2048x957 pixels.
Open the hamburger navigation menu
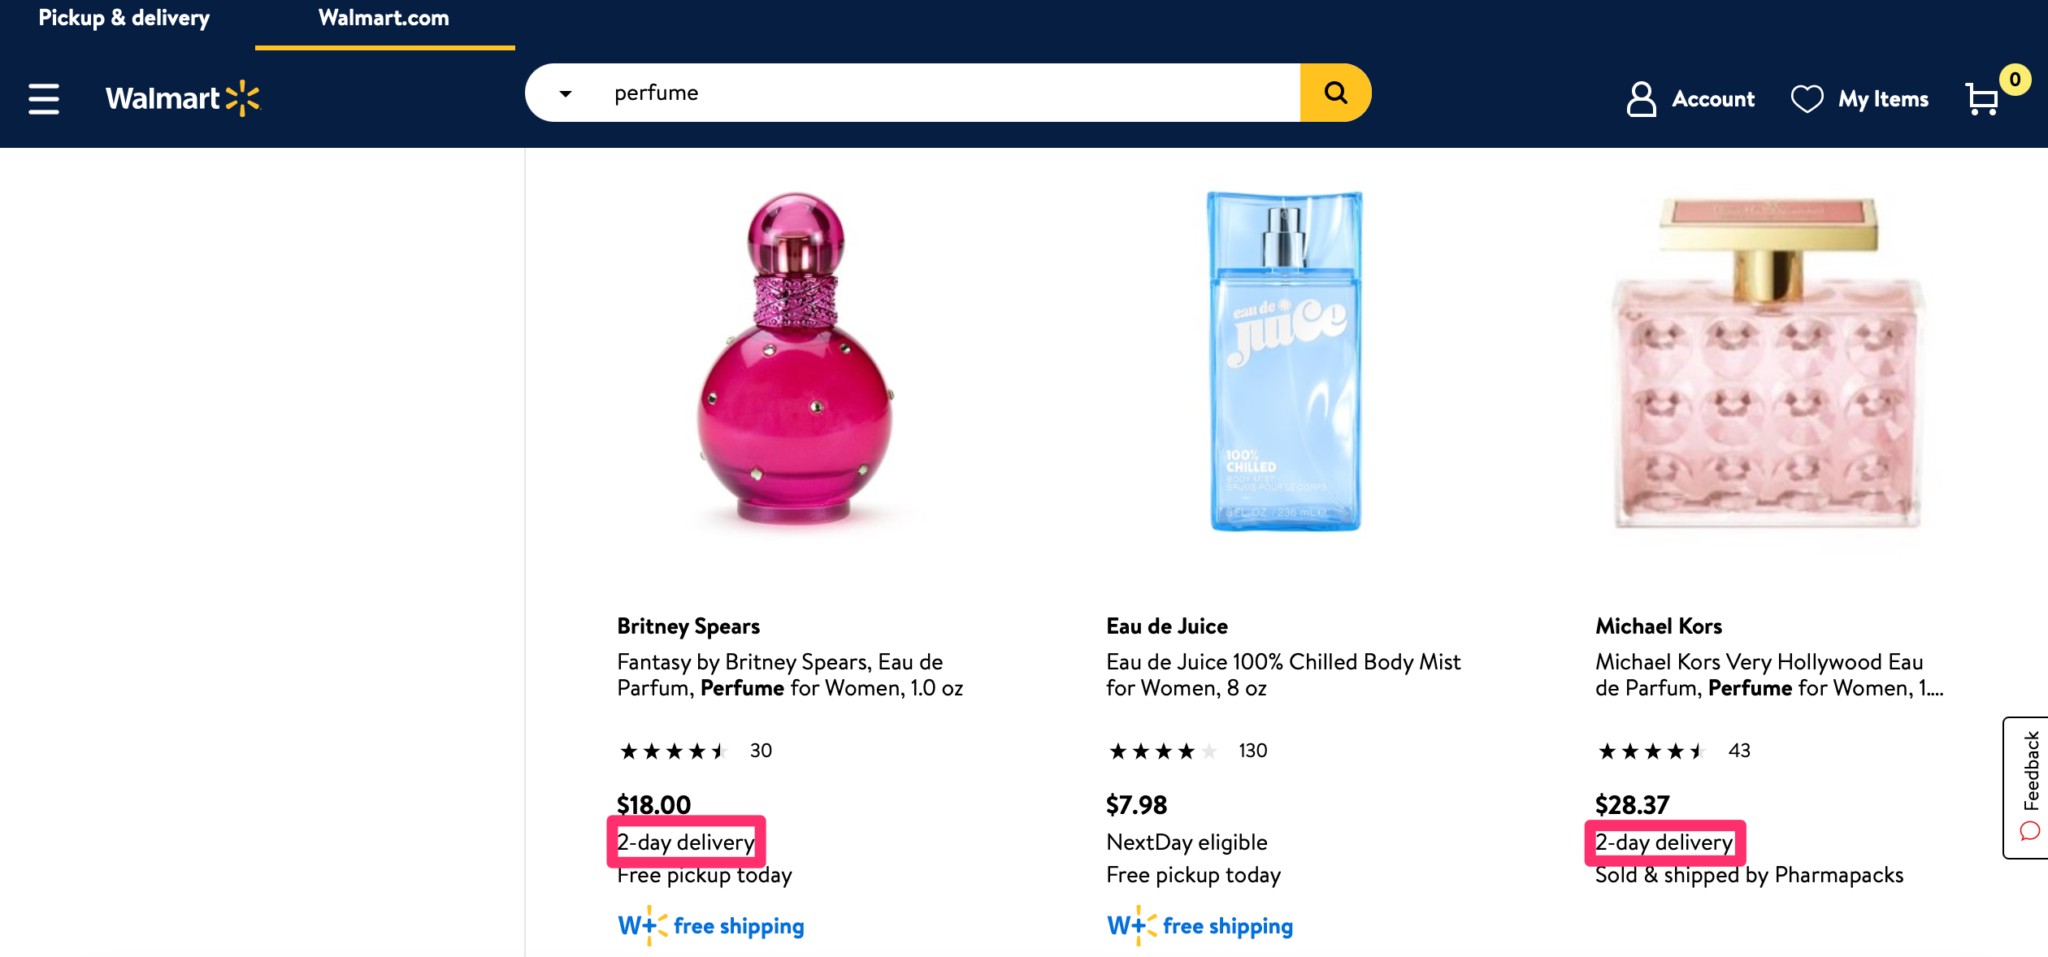(43, 98)
